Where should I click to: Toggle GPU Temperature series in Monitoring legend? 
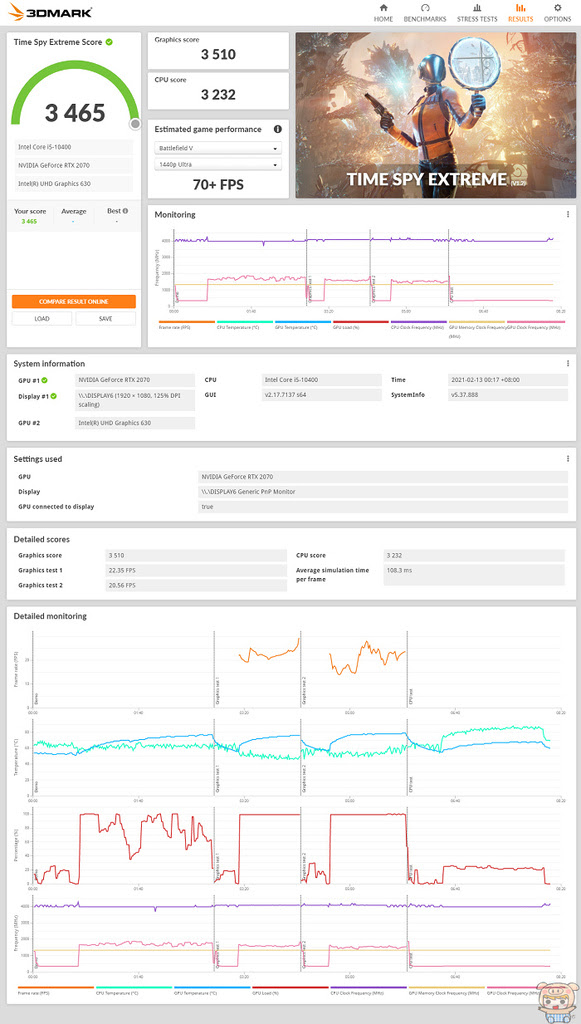pos(303,325)
